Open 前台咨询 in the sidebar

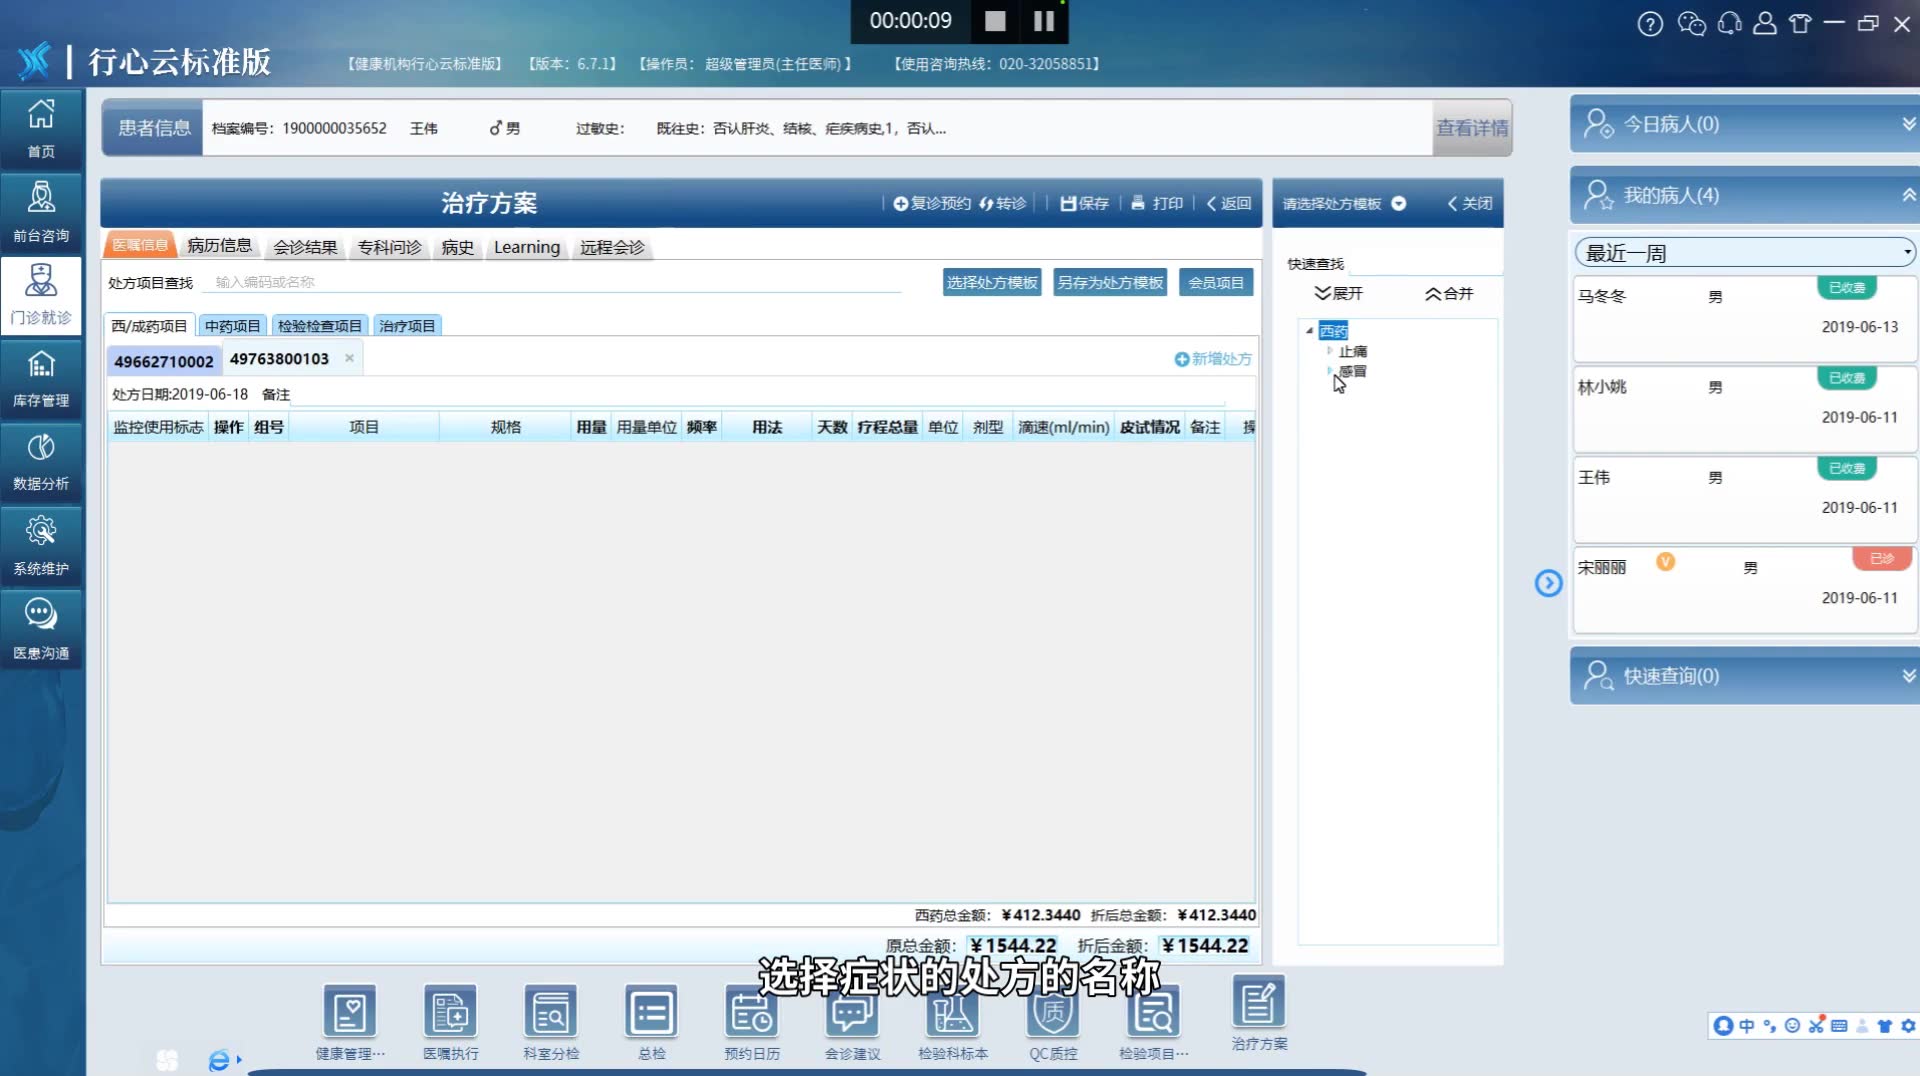coord(41,212)
